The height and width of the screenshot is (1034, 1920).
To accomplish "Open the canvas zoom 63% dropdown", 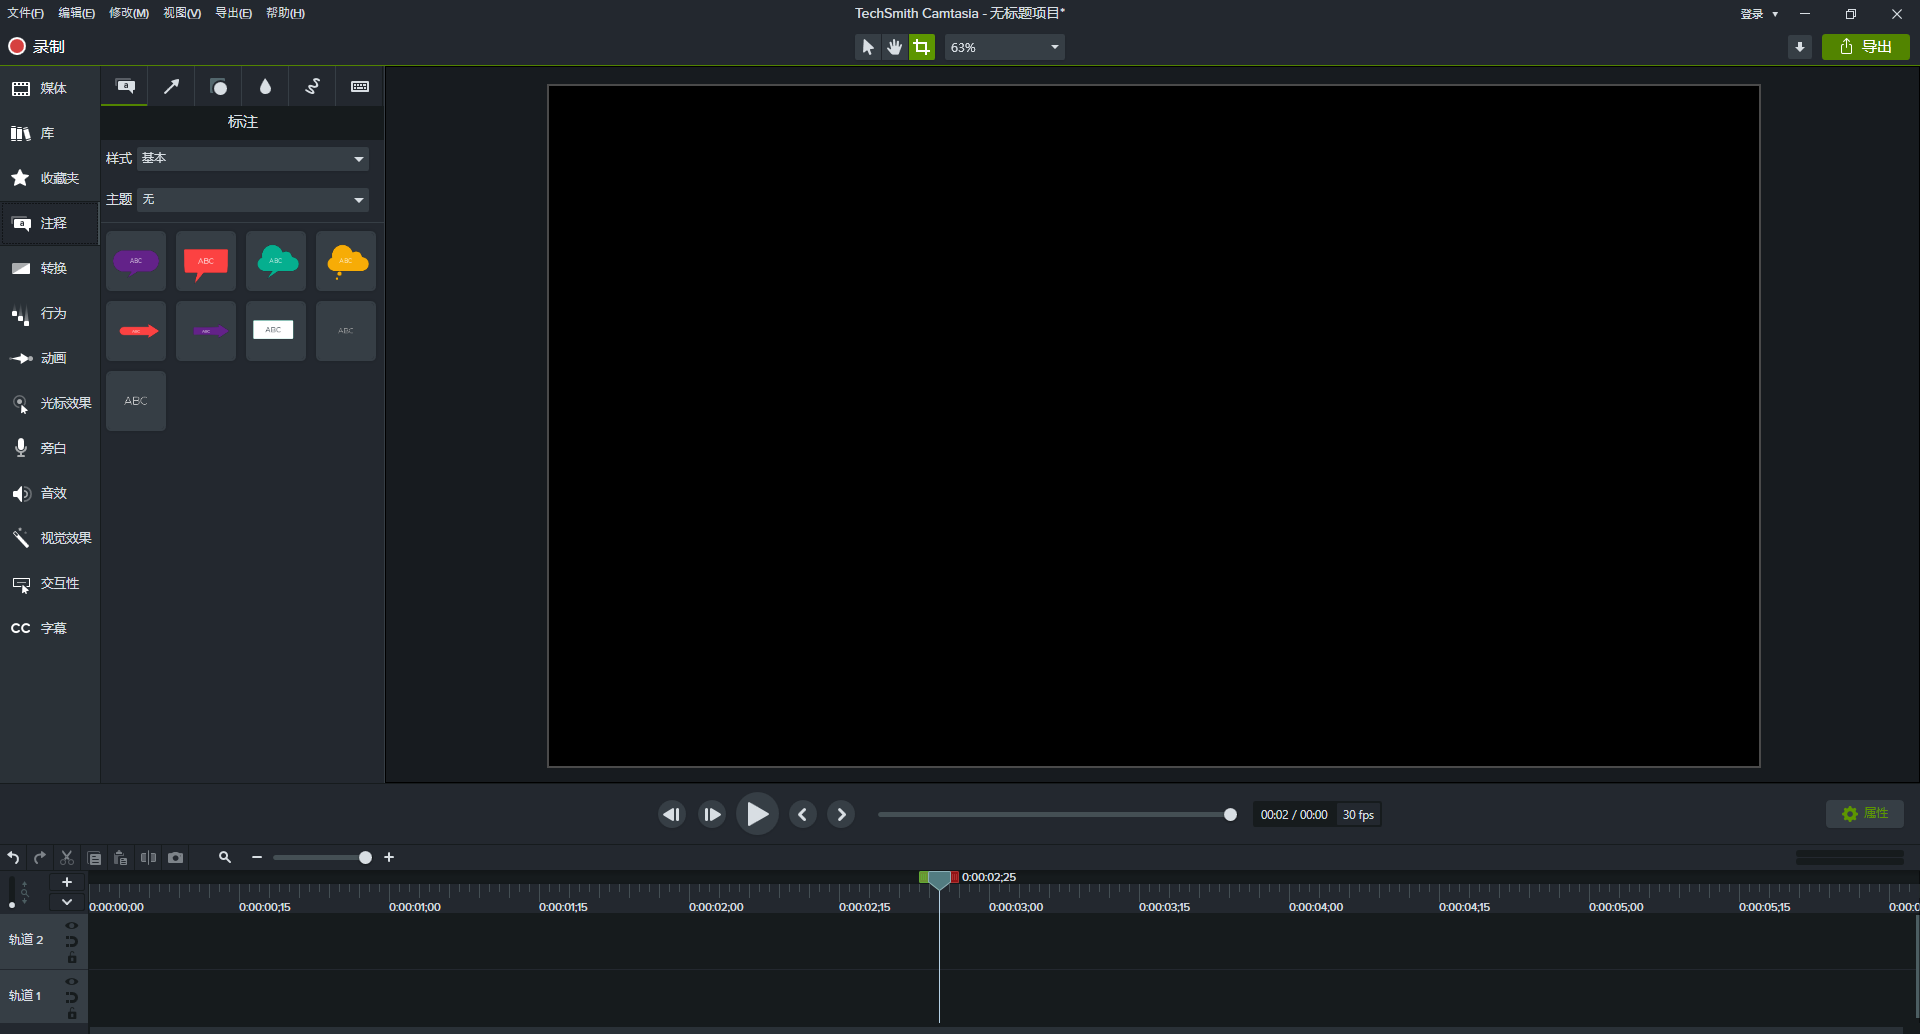I will [x=1004, y=47].
